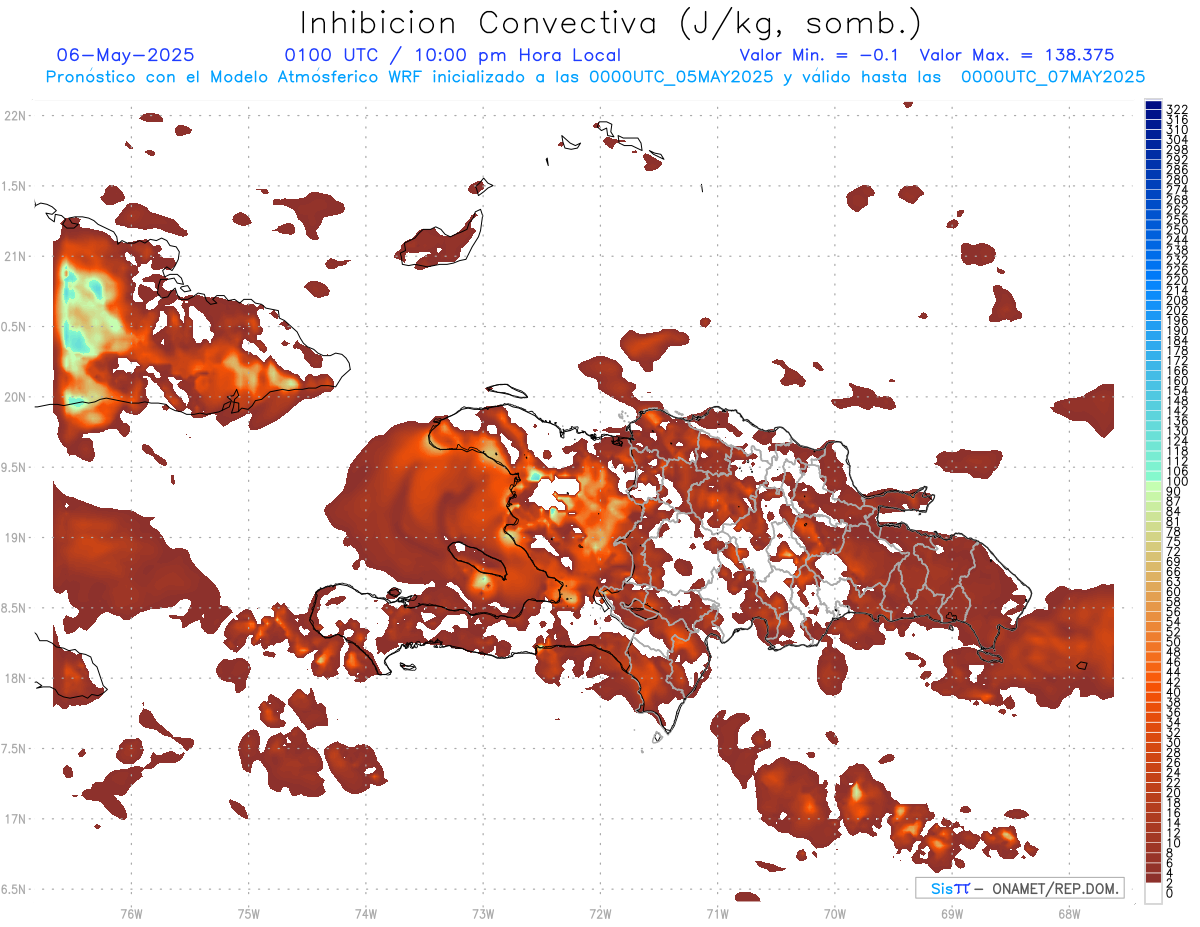Click the "0" colorbar value label
Image resolution: width=1200 pixels, height=927 pixels.
[x=1170, y=892]
